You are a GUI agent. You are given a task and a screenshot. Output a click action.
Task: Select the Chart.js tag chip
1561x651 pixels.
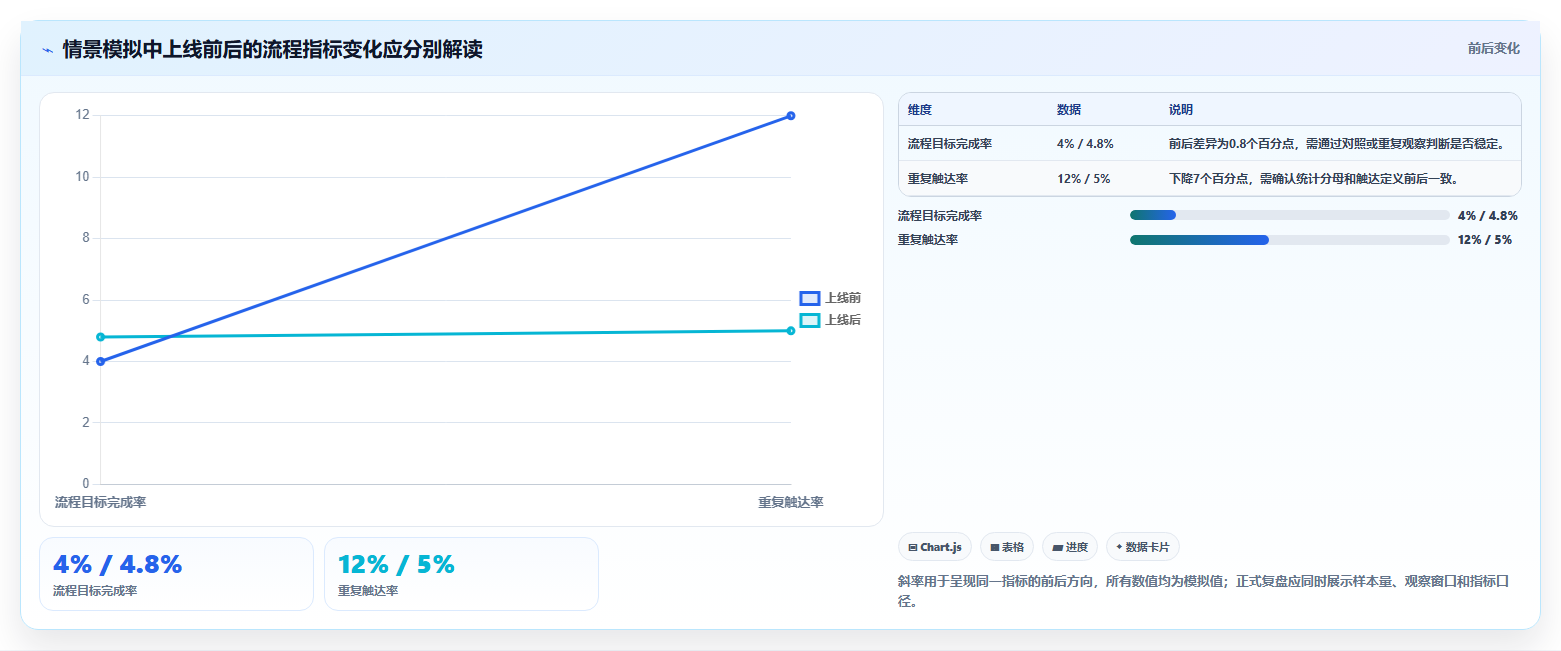935,547
